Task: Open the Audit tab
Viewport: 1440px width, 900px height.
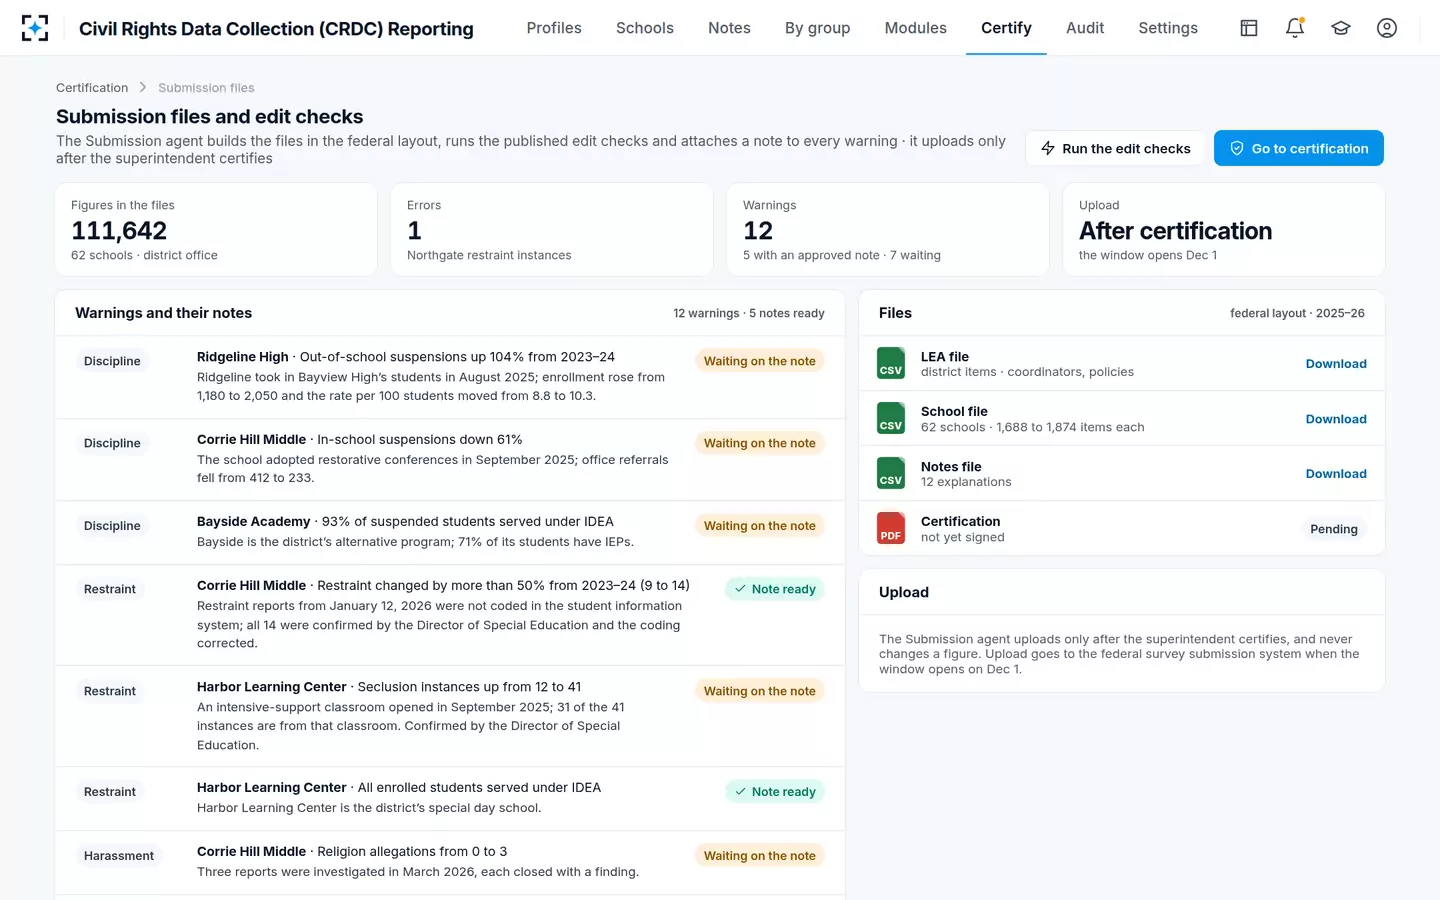Action: click(1085, 28)
